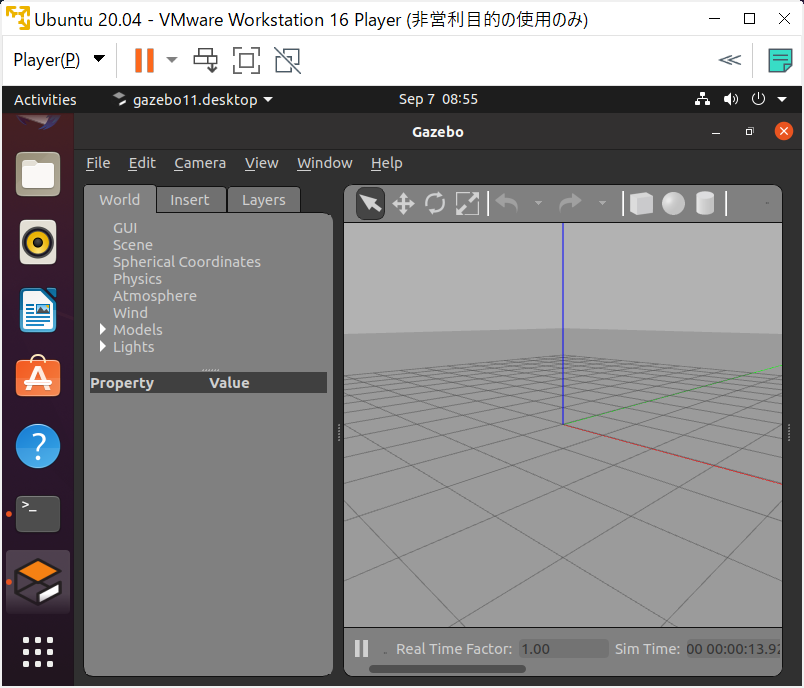The width and height of the screenshot is (804, 688).
Task: Enter VMware full screen mode icon
Action: [246, 60]
